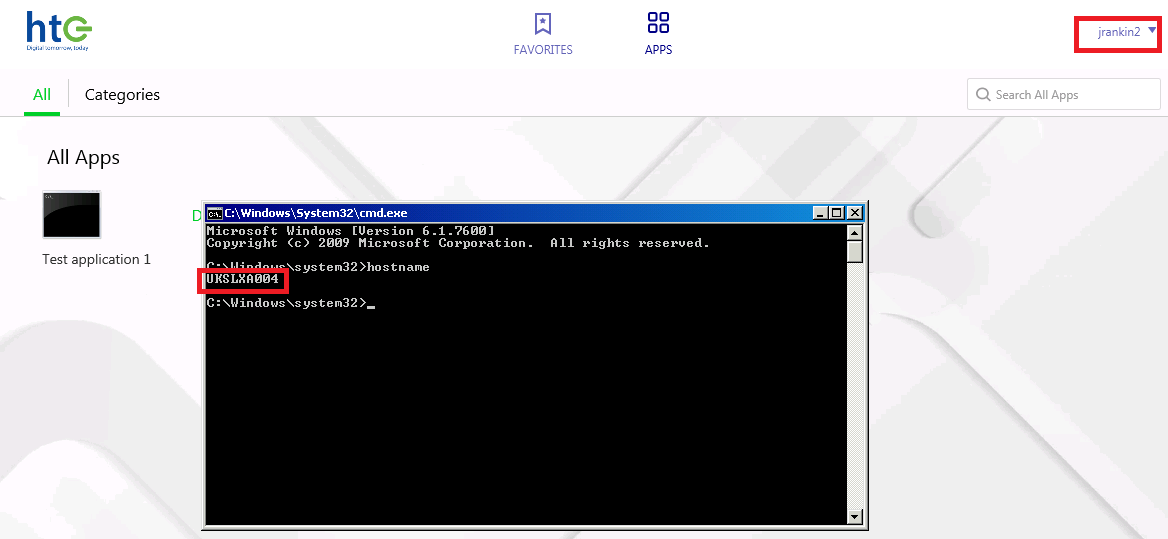The image size is (1168, 539).
Task: Open the jrankin2 user dropdown arrow
Action: point(1152,31)
